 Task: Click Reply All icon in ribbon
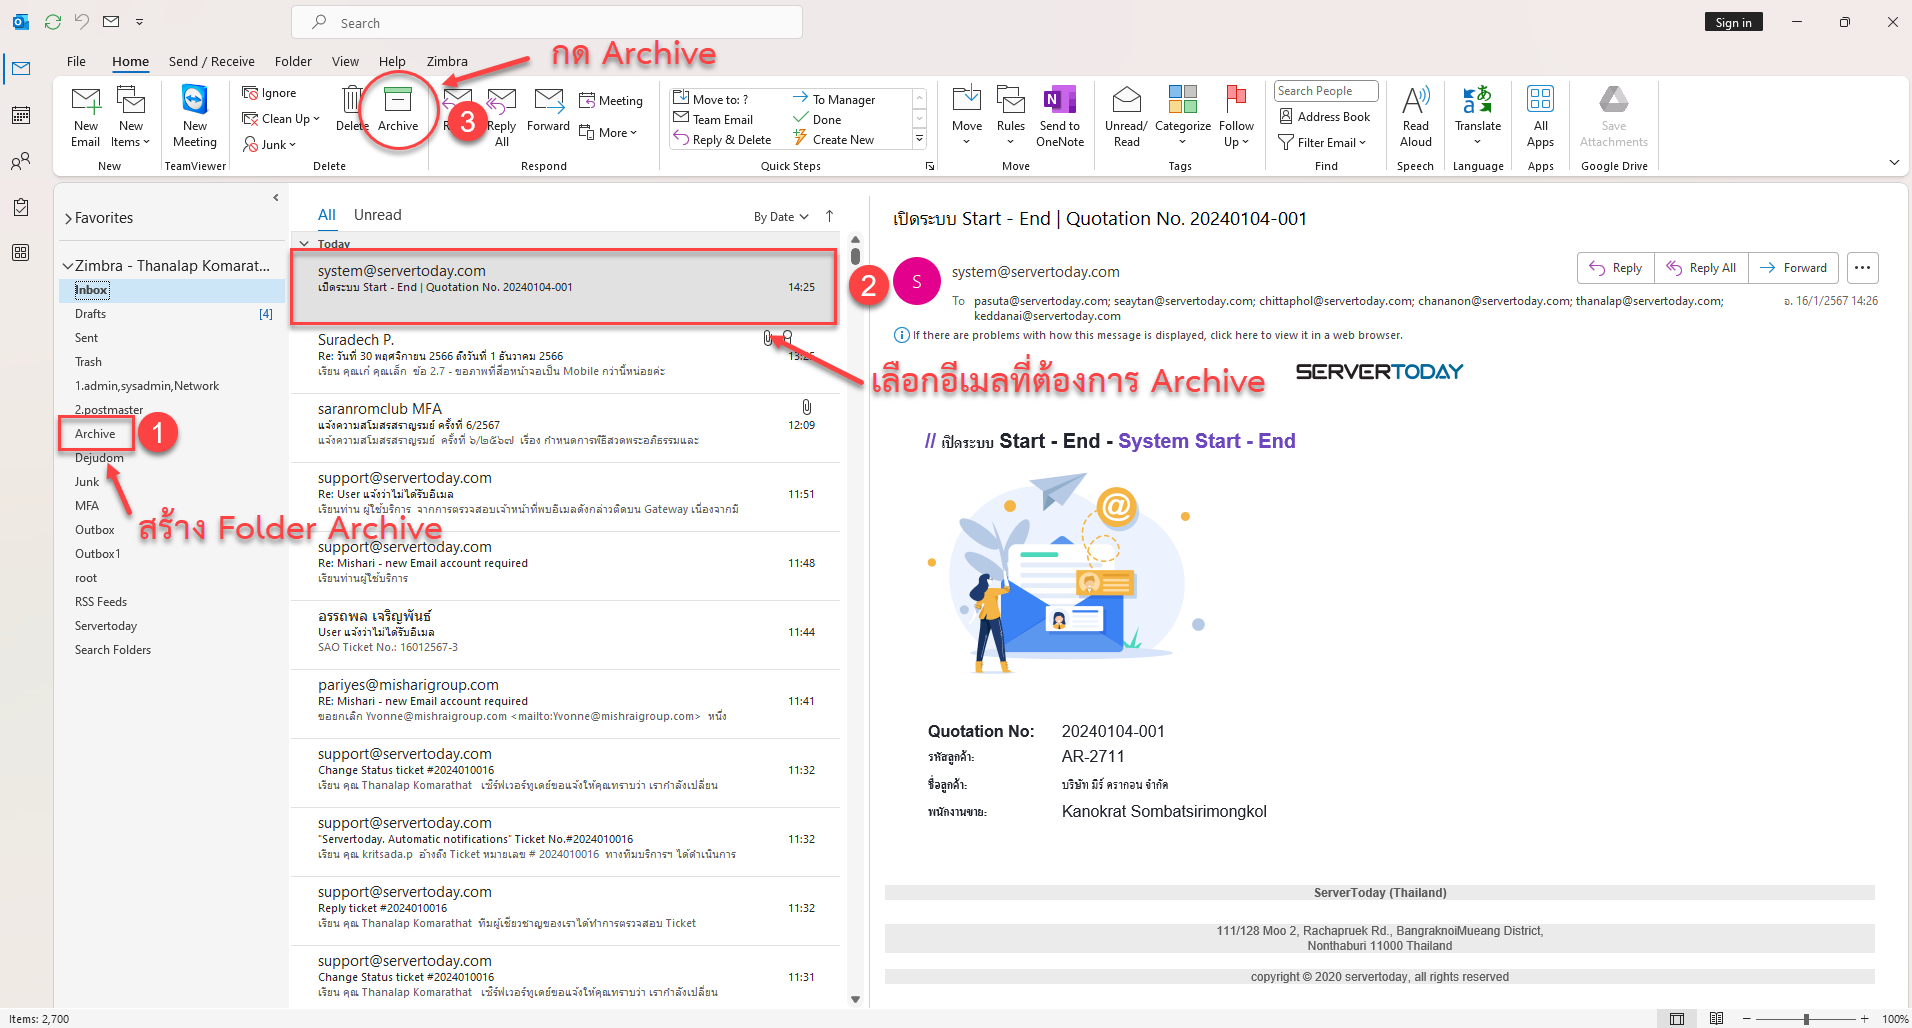tap(501, 101)
